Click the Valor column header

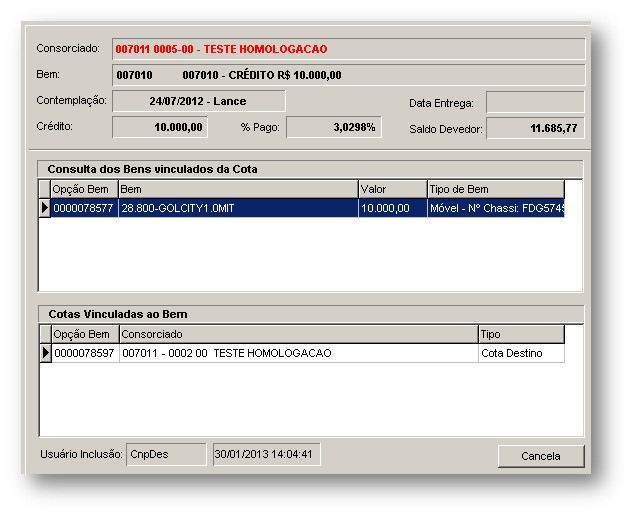point(393,189)
